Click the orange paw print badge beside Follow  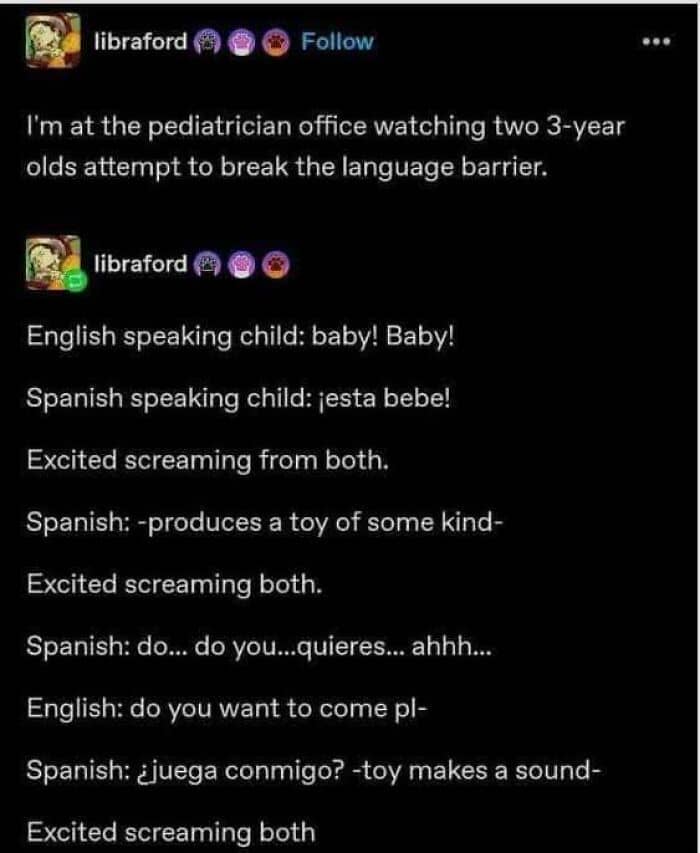click(276, 42)
